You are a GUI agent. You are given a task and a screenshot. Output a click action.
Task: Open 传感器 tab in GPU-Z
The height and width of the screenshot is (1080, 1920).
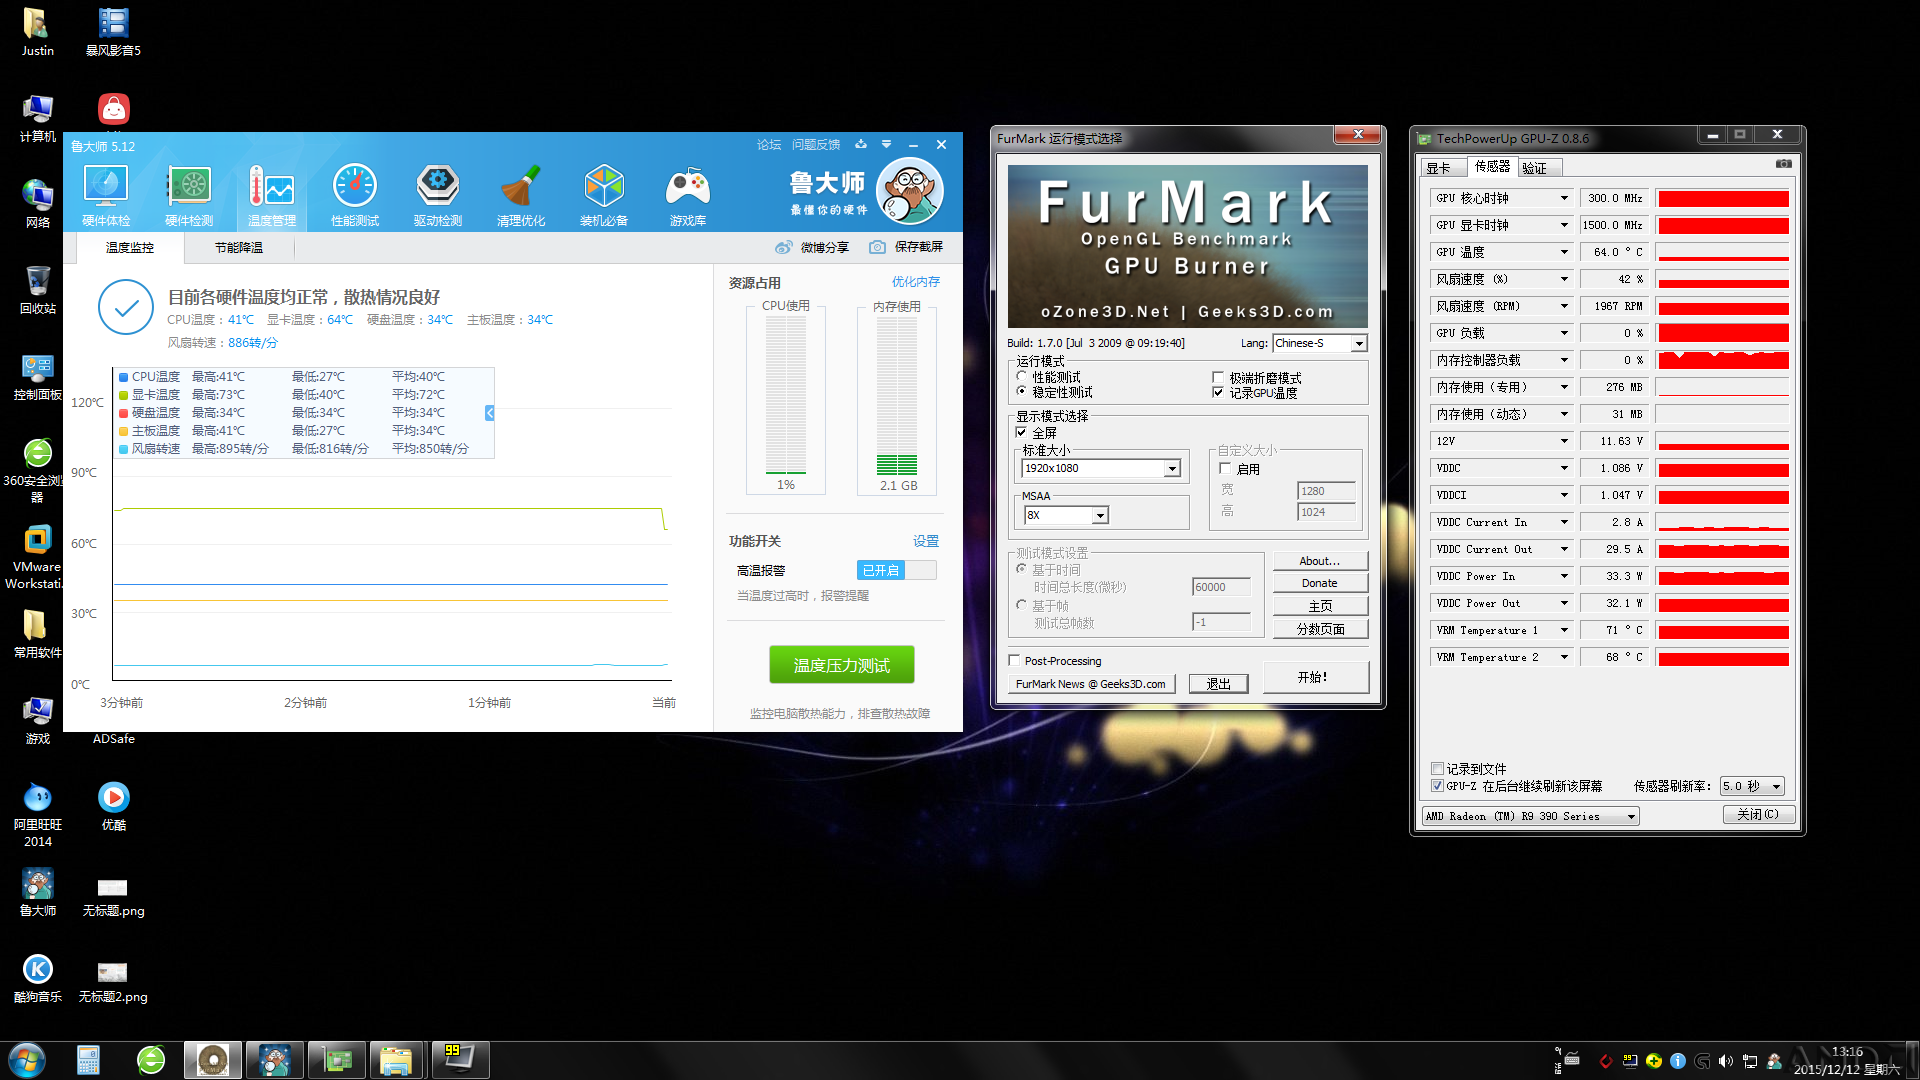[x=1492, y=166]
